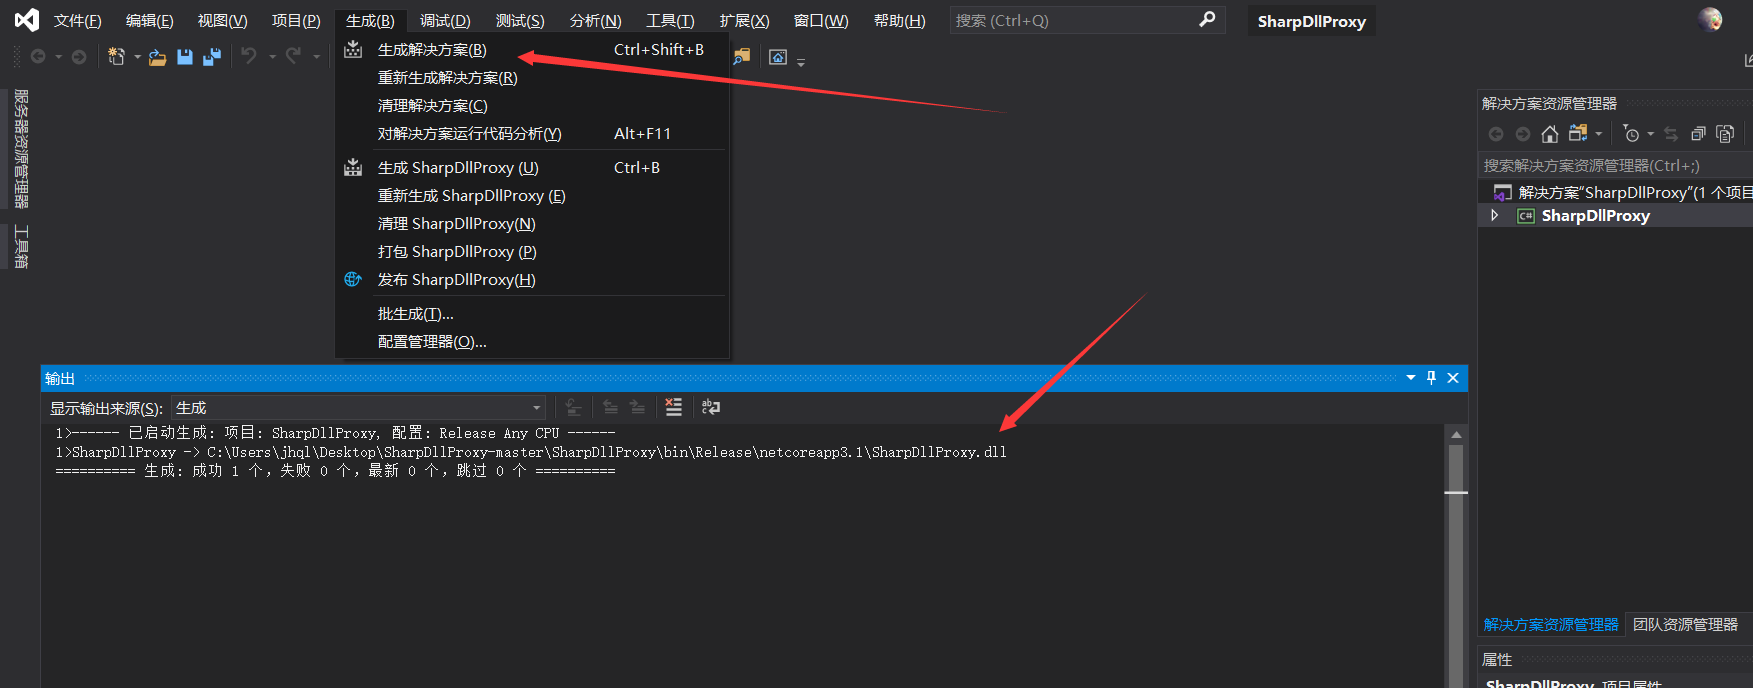The image size is (1753, 688).
Task: Click the sync with active document icon
Action: point(1671,134)
